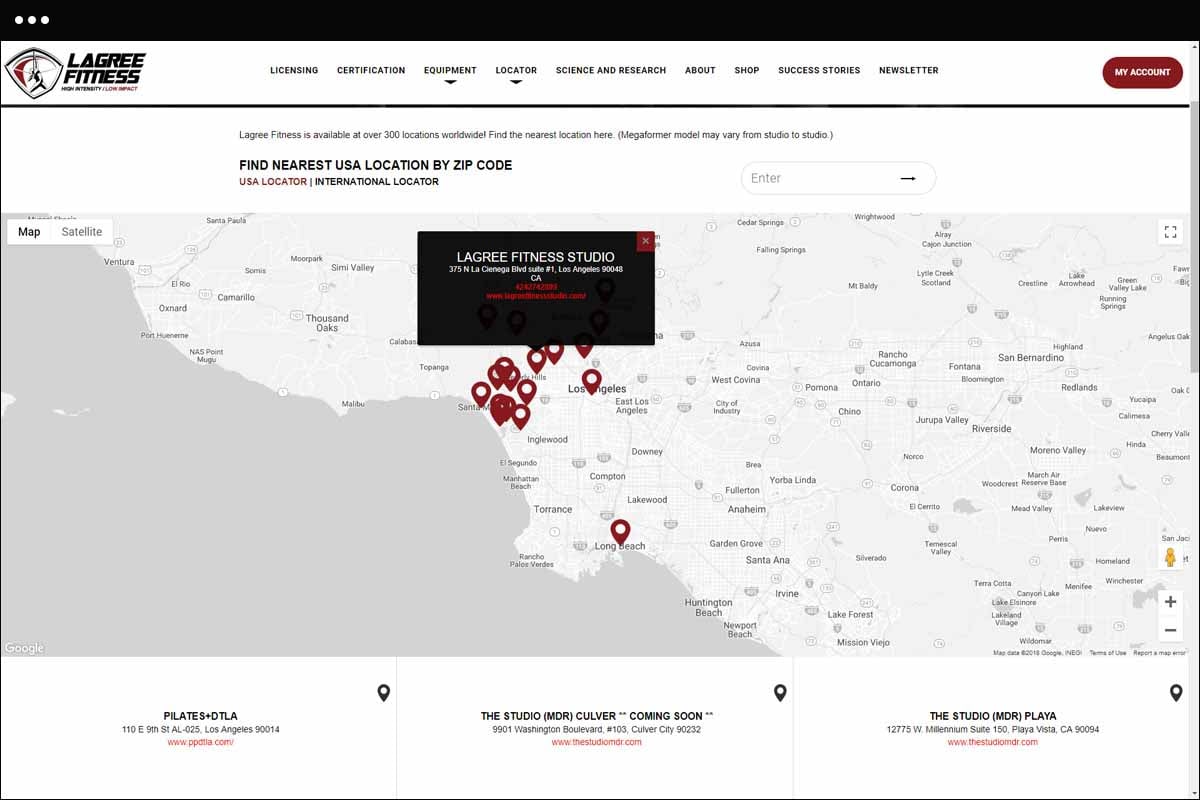
Task: Click the location pin for Pilates+DTLA
Action: click(383, 693)
